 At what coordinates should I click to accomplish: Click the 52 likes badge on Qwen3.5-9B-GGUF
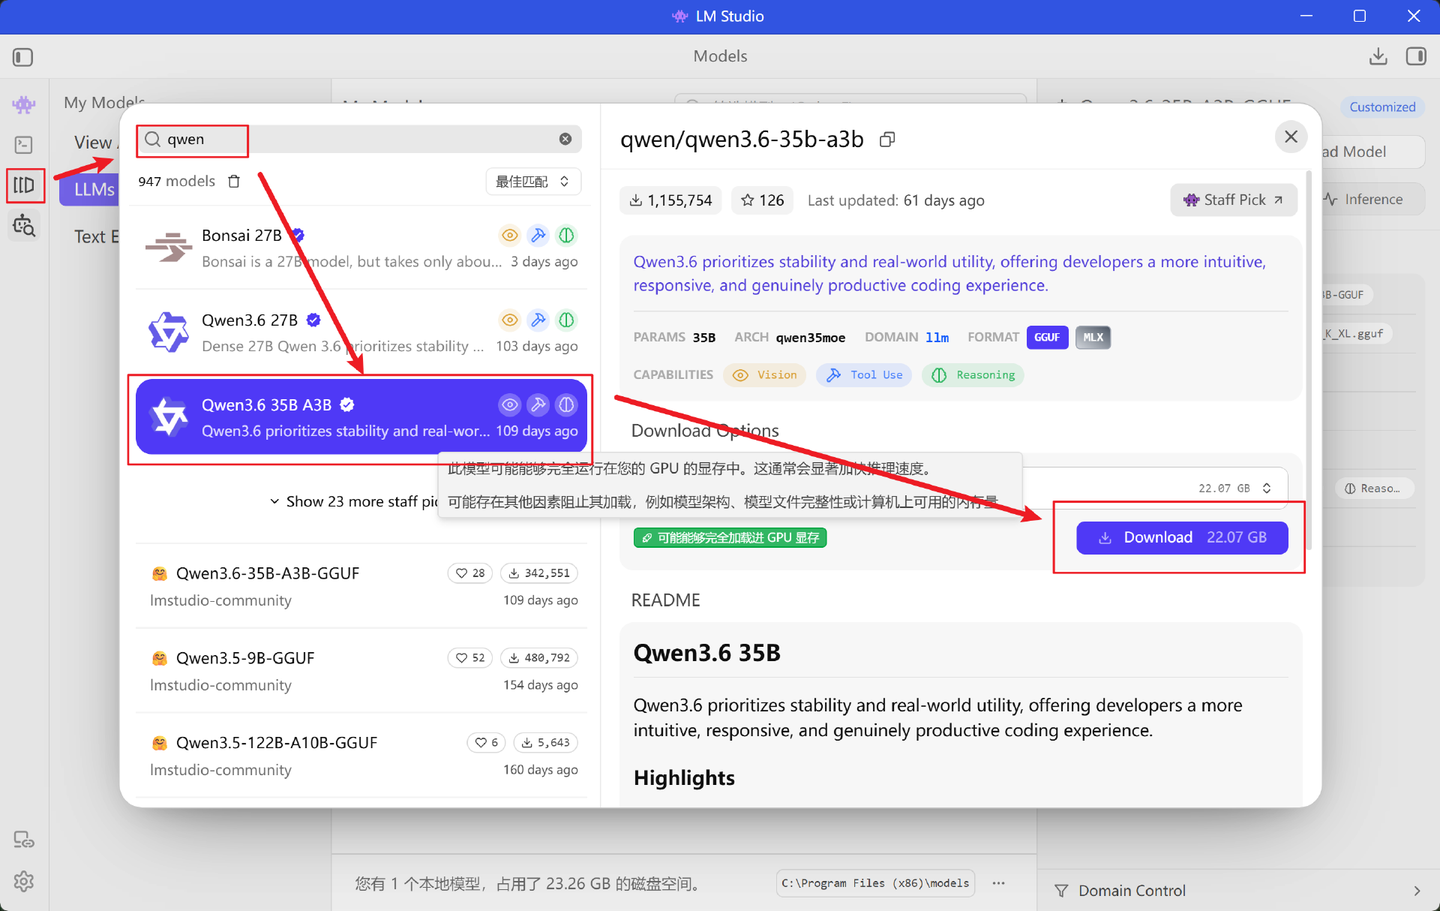pyautogui.click(x=470, y=658)
